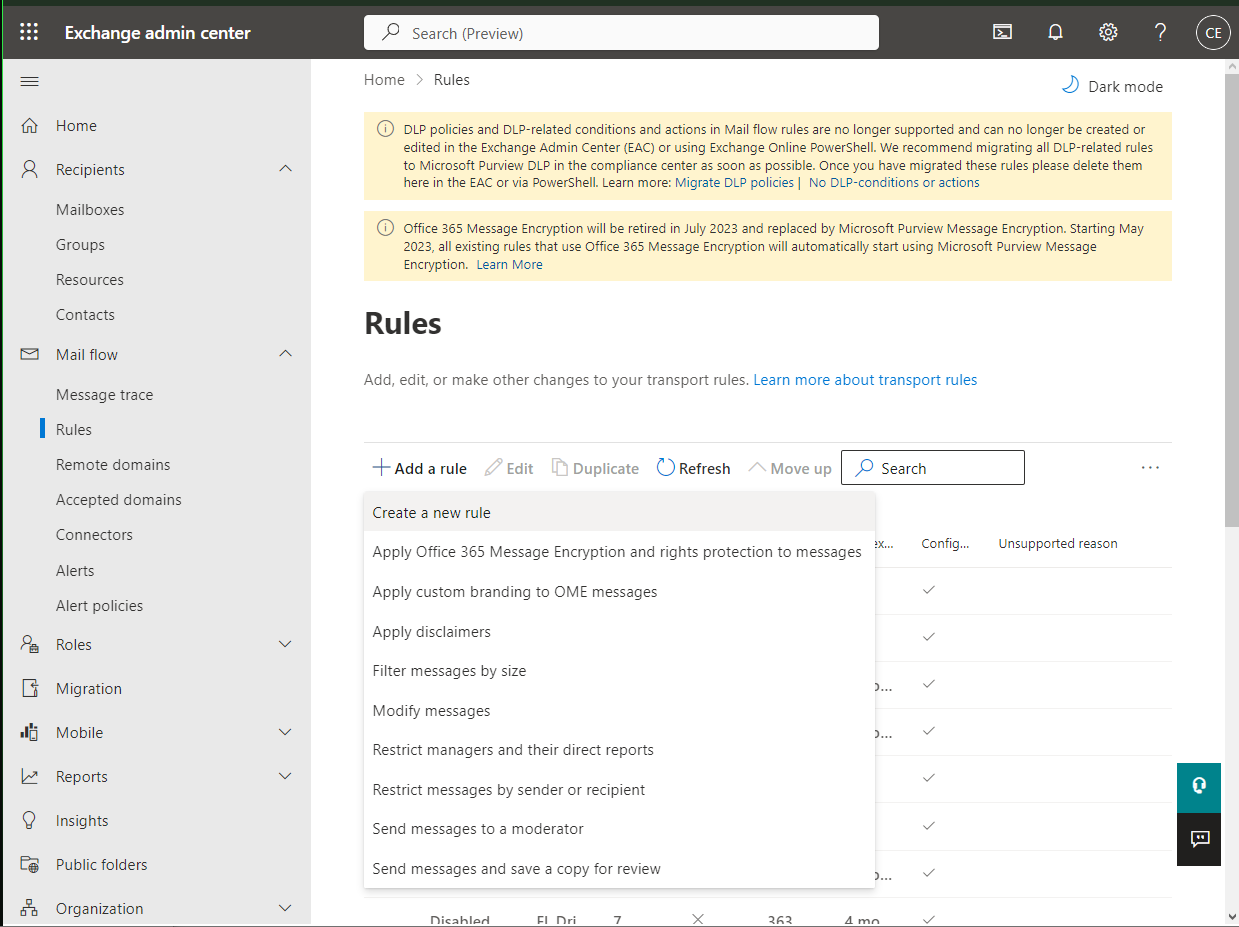Click the top Search (Preview) box
This screenshot has width=1239, height=927.
coord(621,33)
